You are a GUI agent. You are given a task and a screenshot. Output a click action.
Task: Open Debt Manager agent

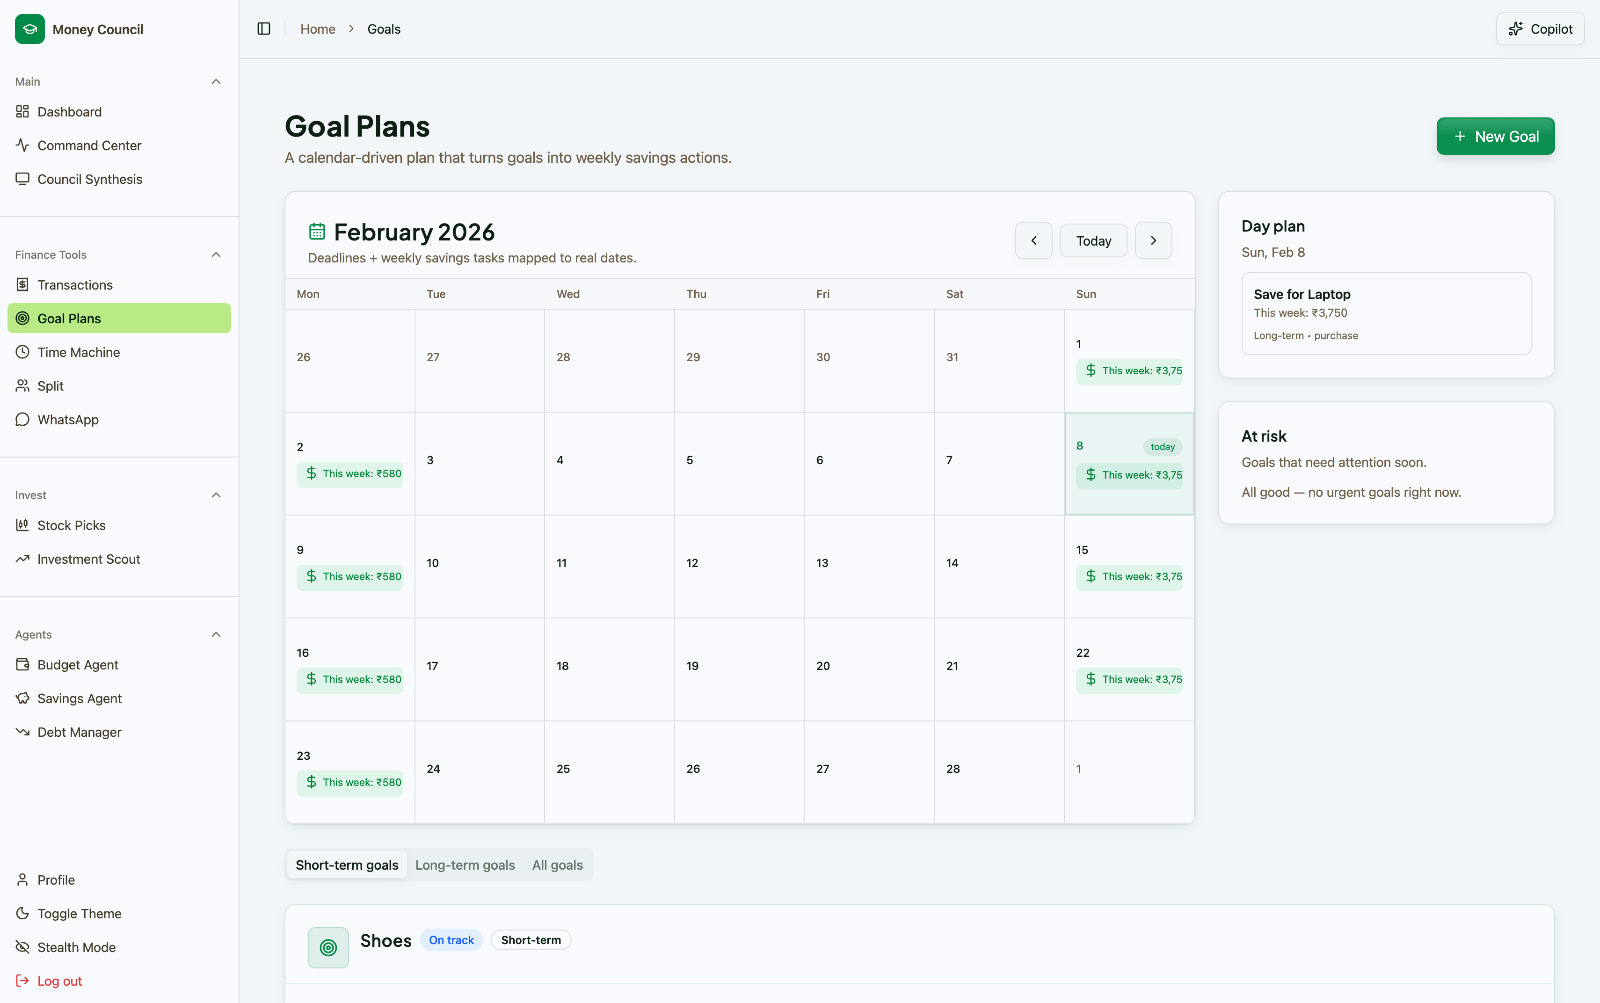tap(79, 732)
